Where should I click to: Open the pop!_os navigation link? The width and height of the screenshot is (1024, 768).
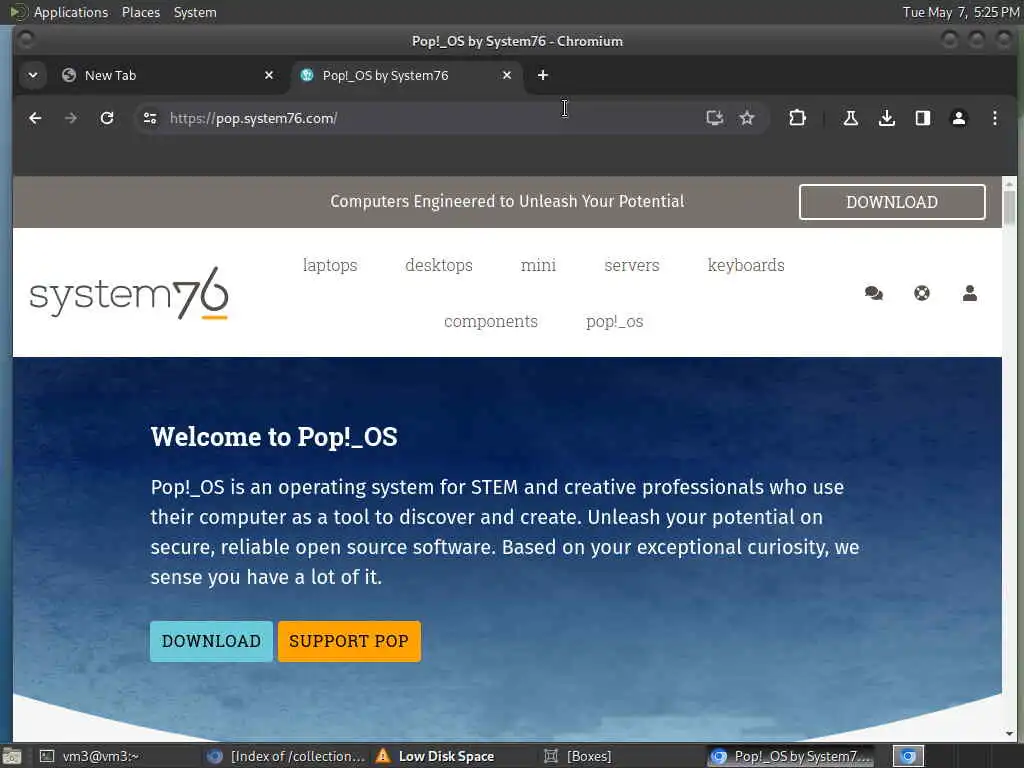coord(615,321)
